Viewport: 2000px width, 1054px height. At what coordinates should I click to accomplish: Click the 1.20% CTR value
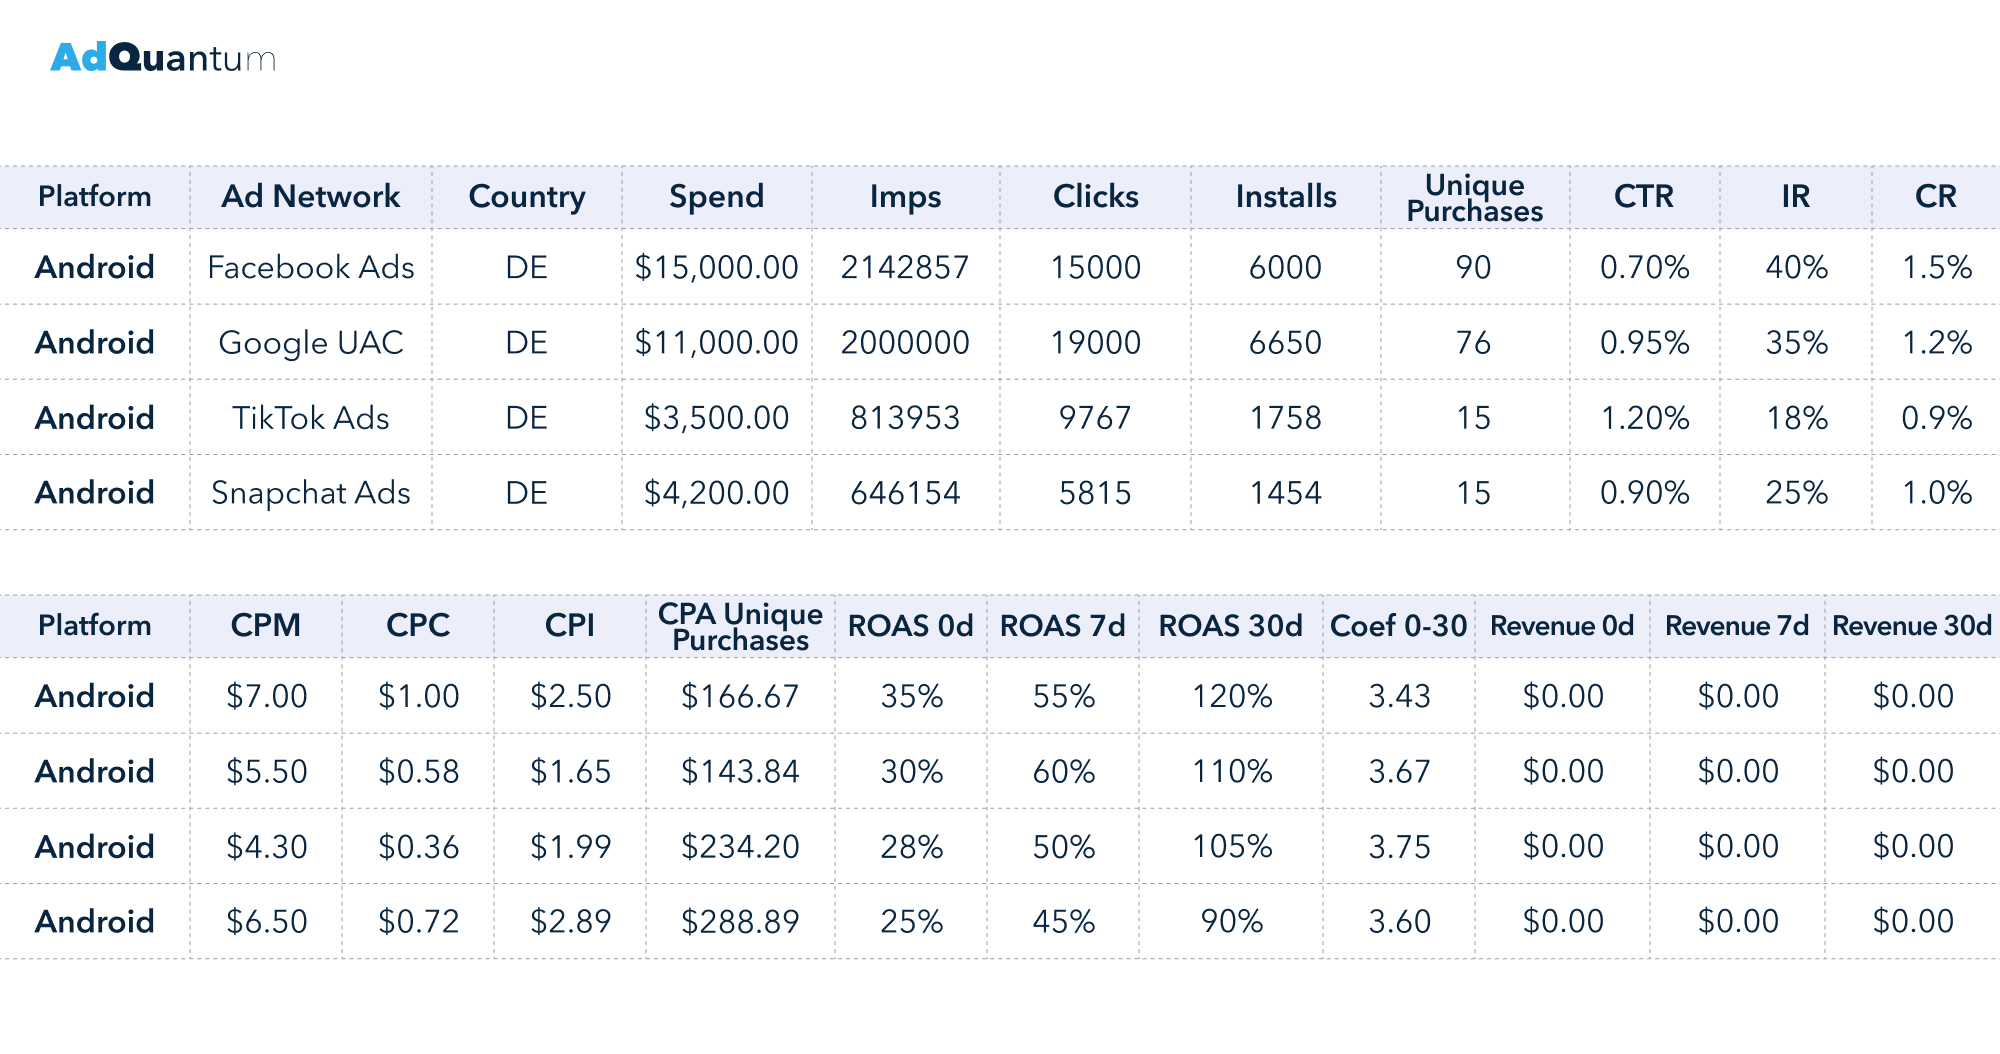(1644, 418)
